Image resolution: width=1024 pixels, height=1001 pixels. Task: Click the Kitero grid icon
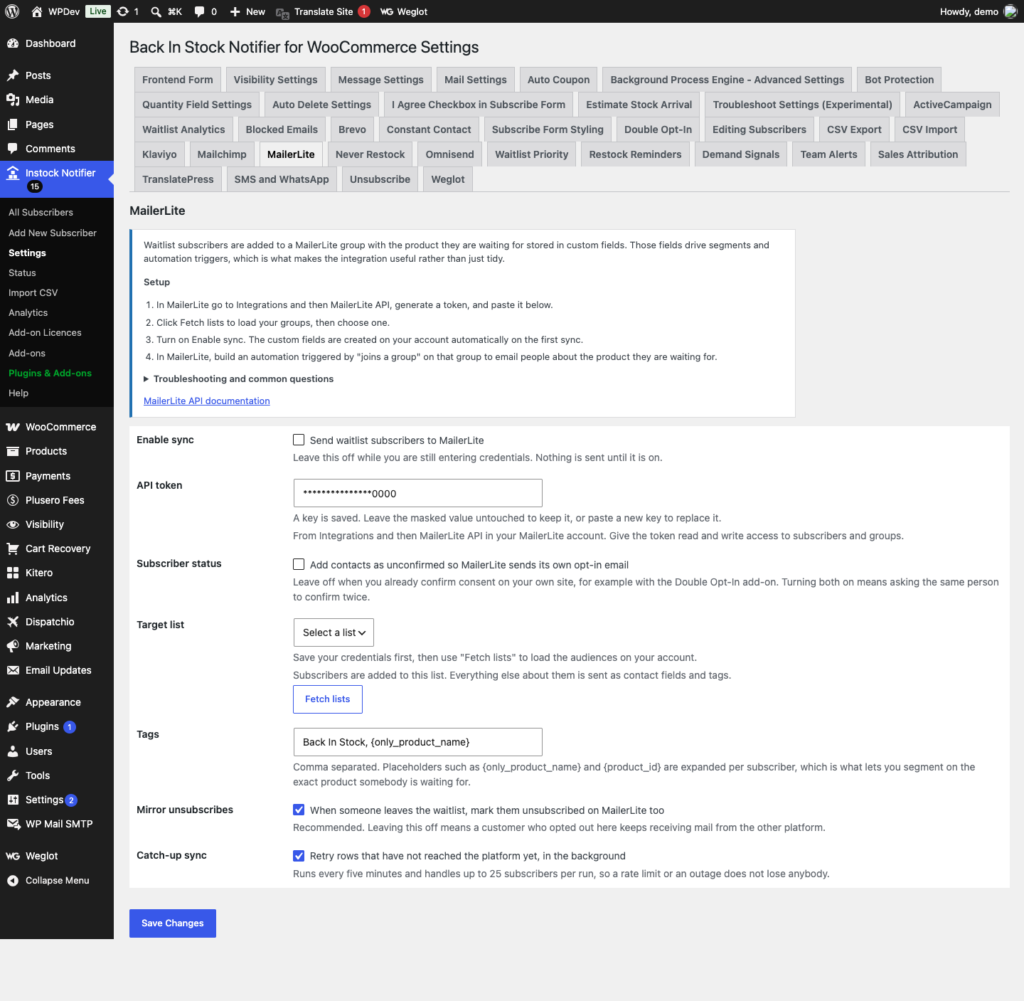(12, 573)
